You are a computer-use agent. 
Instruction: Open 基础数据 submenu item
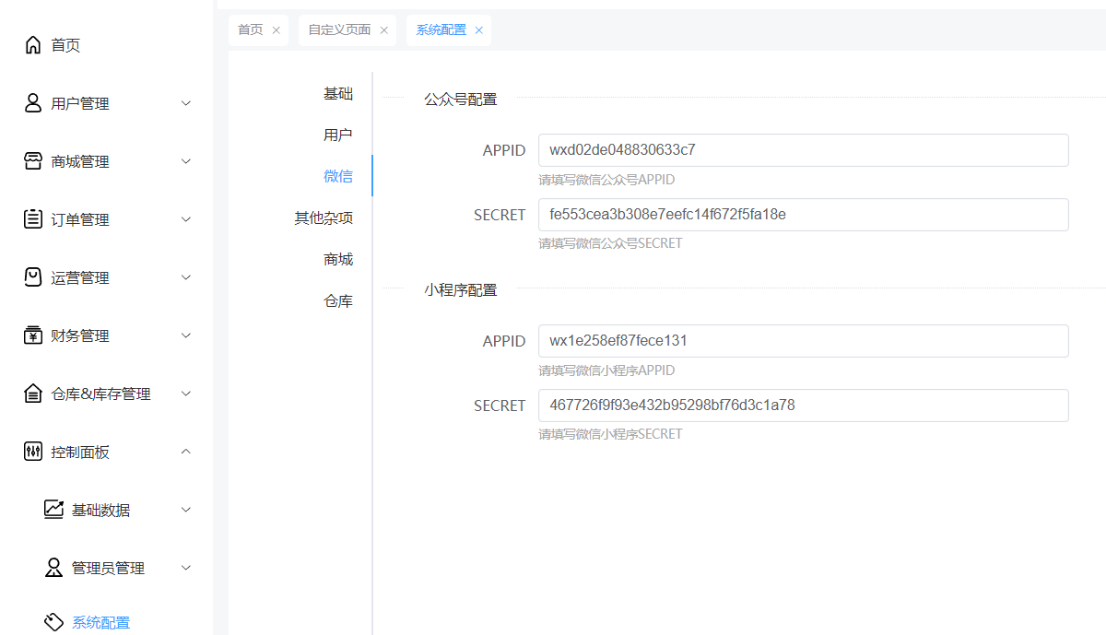(x=101, y=510)
